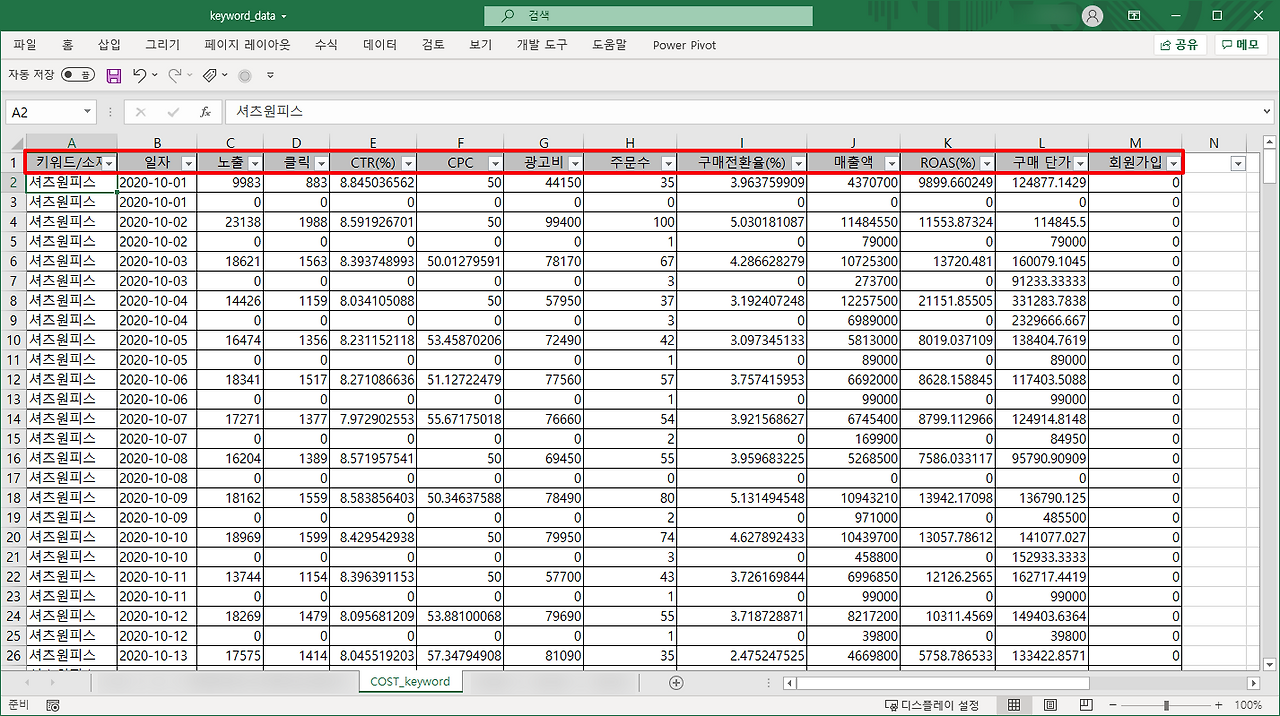This screenshot has width=1280, height=716.
Task: Open 디스플레이 설정 display settings
Action: point(932,705)
